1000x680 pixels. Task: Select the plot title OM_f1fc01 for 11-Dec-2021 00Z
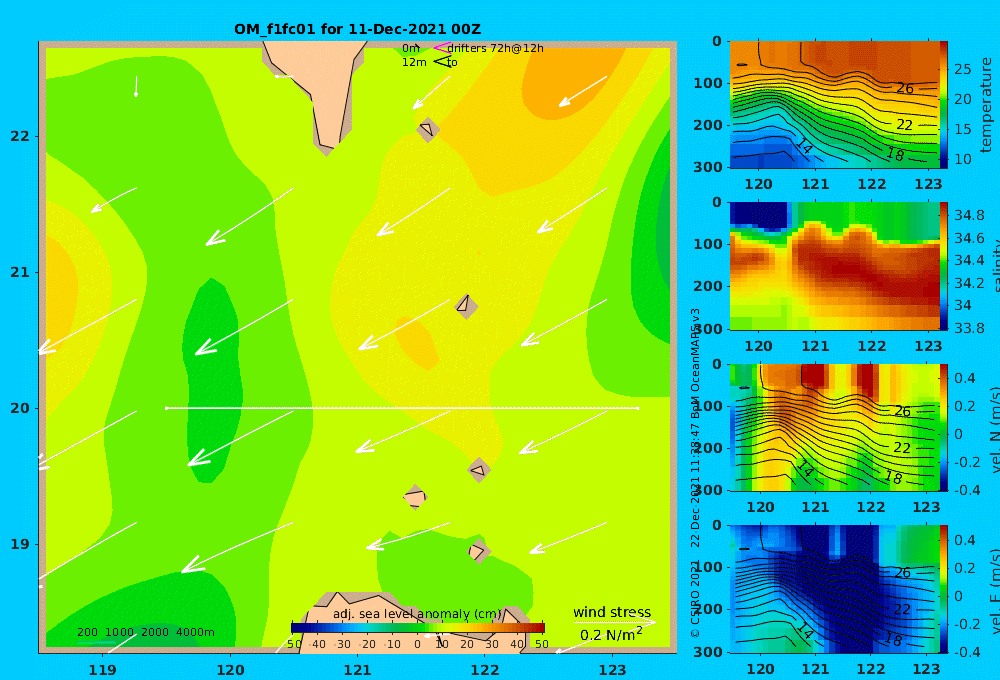click(357, 29)
